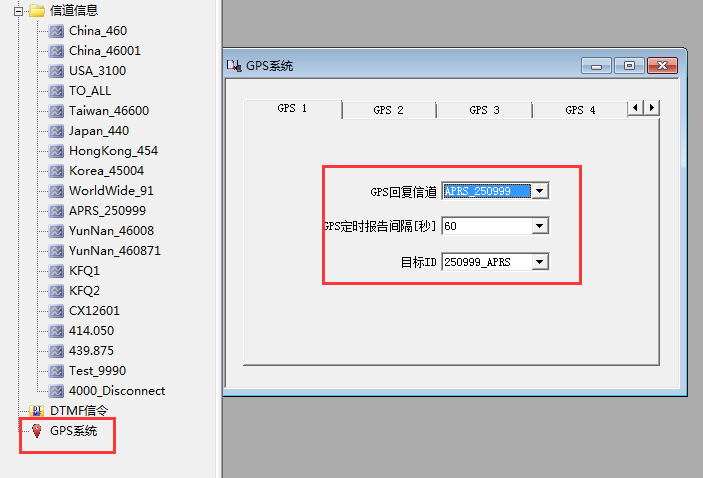This screenshot has width=703, height=478.
Task: Click the icon beside Test_9990 channel
Action: 57,371
